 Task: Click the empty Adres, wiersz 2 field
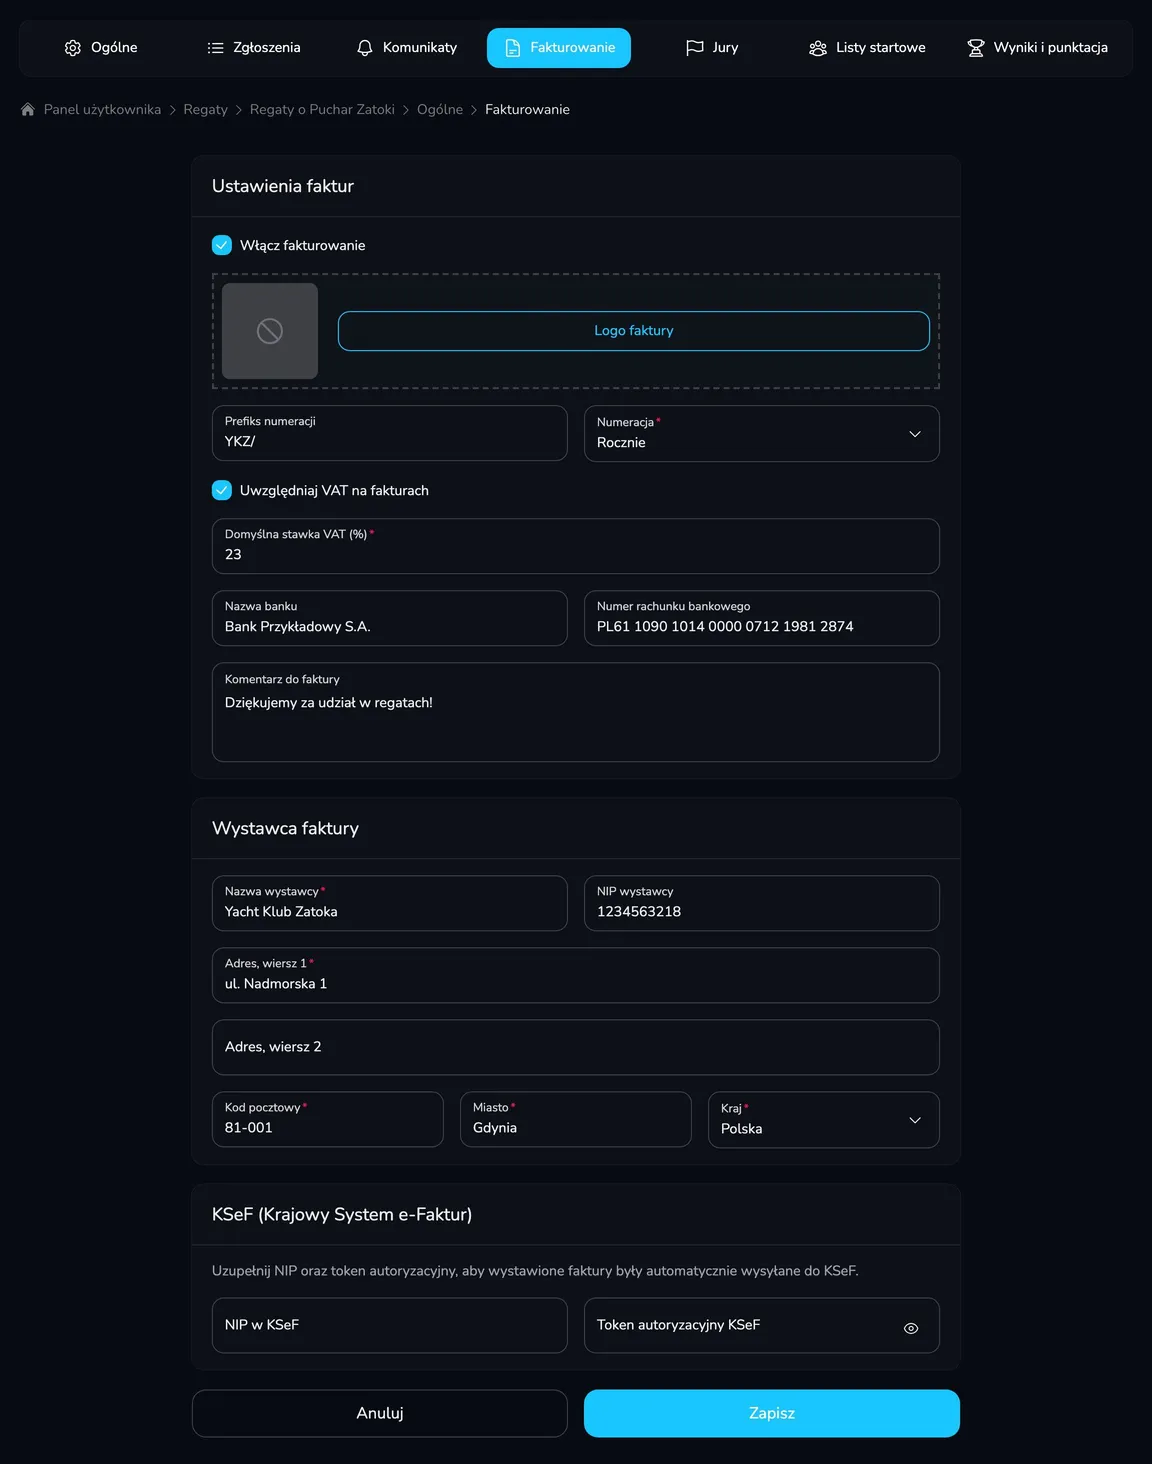click(576, 1047)
